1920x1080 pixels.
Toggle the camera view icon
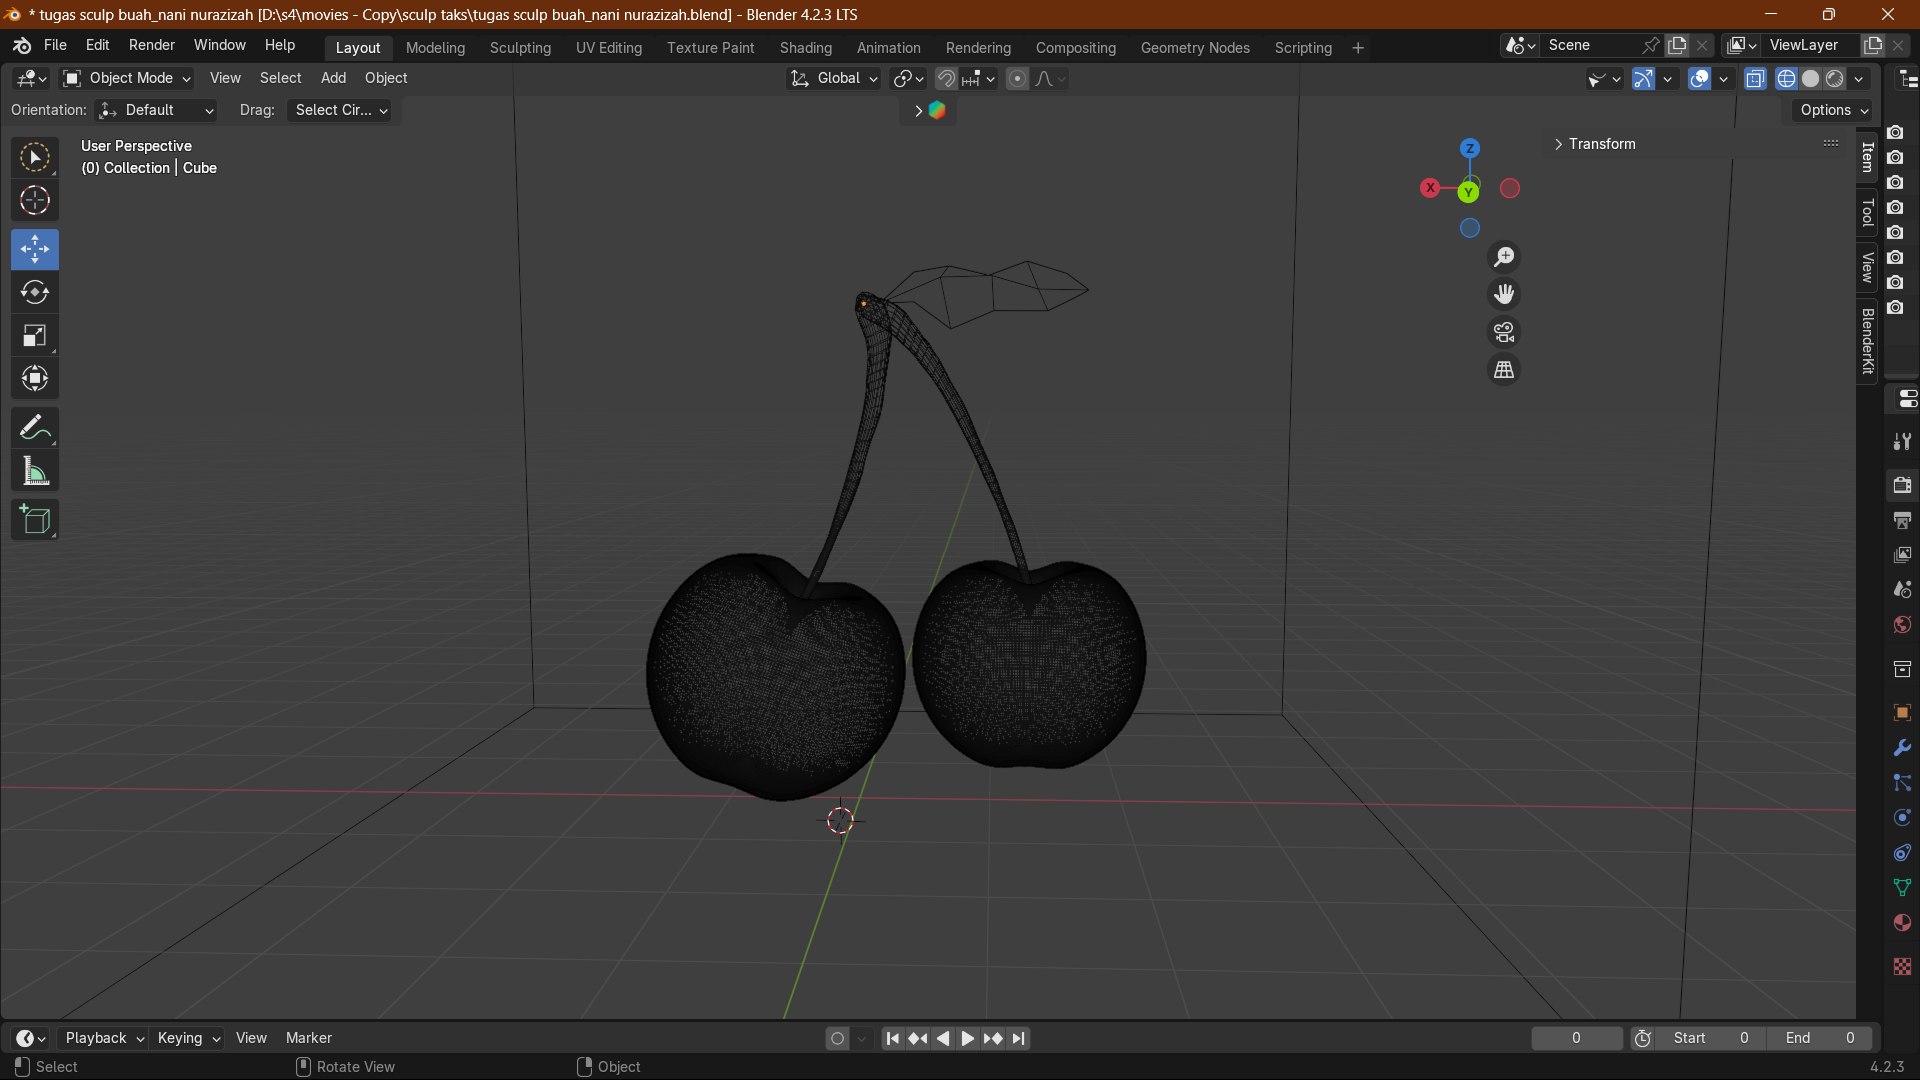1504,332
